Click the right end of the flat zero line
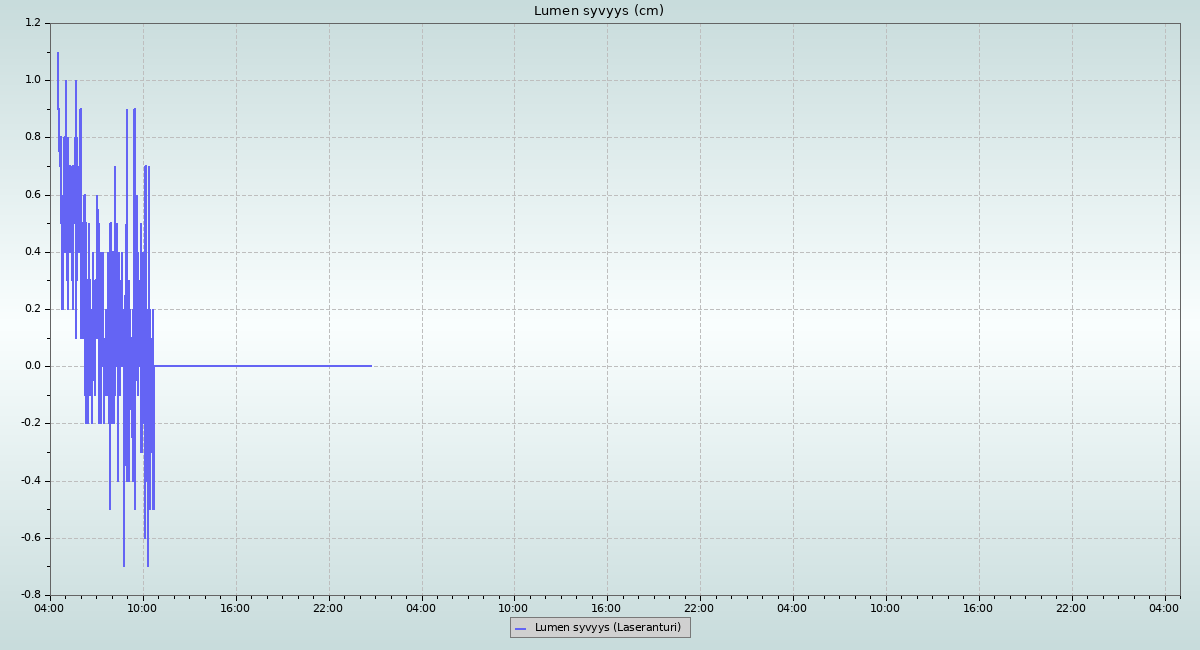 point(371,366)
